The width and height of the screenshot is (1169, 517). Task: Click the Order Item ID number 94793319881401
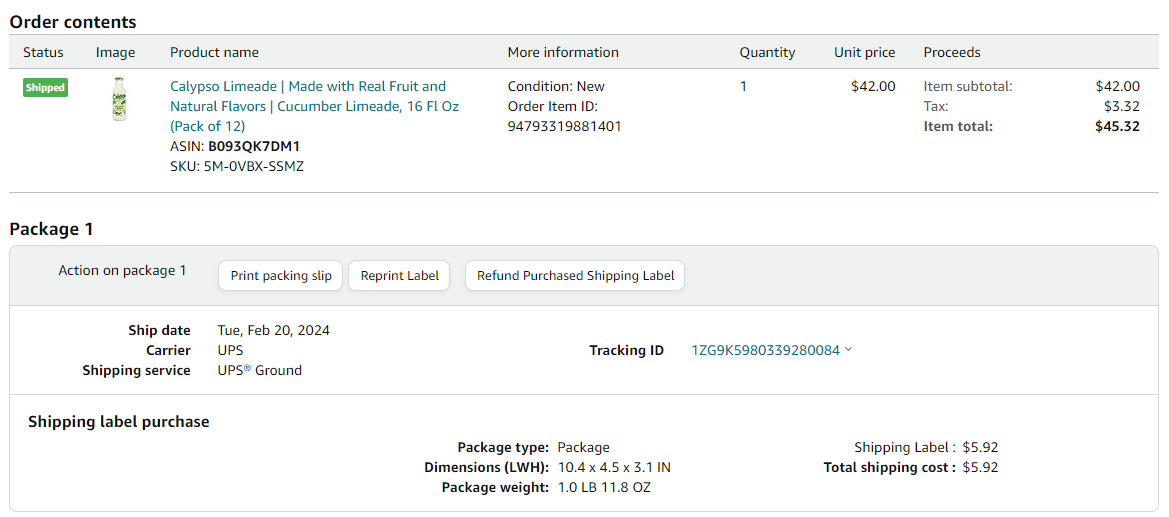tap(564, 126)
